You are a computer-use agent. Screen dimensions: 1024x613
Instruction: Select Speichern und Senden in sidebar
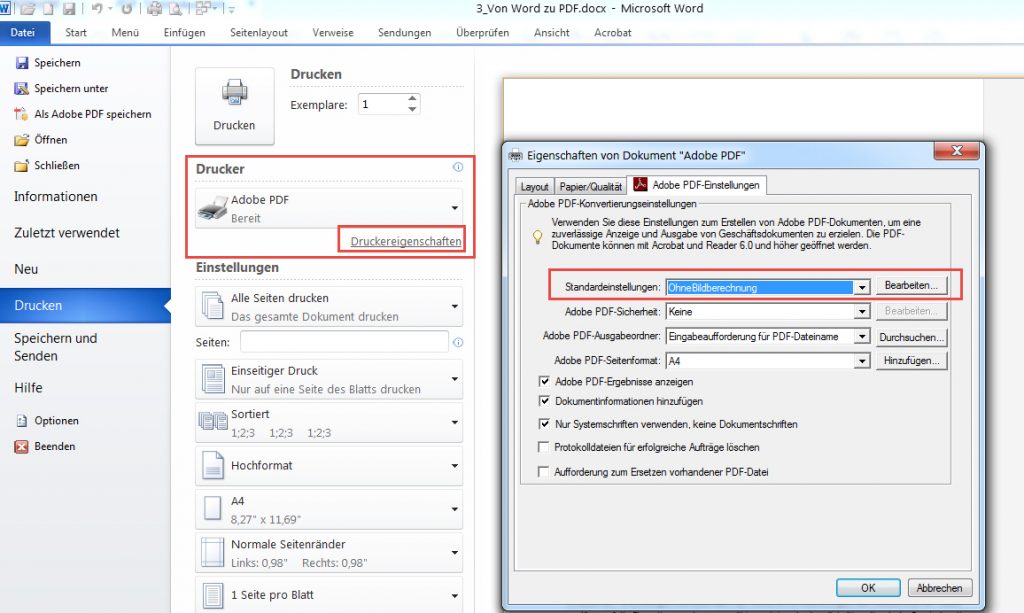[x=56, y=347]
